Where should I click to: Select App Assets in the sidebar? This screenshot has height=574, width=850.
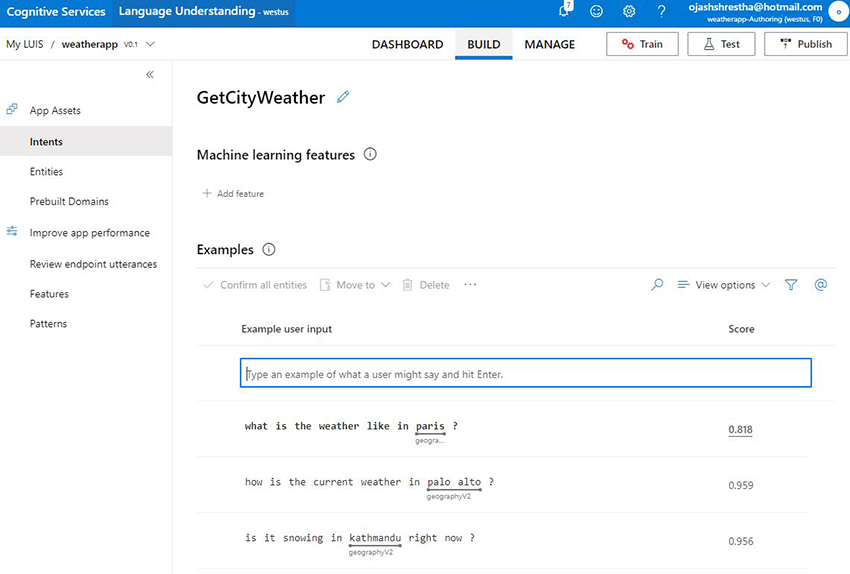pos(55,111)
